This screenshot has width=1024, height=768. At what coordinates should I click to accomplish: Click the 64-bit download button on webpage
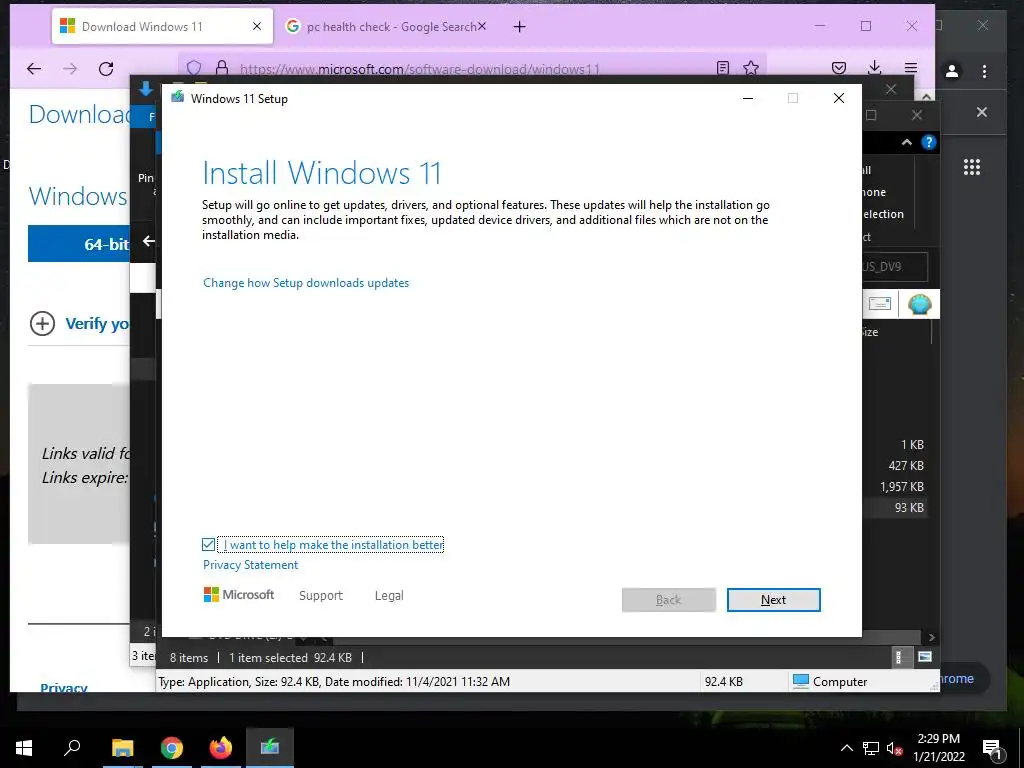[x=79, y=244]
